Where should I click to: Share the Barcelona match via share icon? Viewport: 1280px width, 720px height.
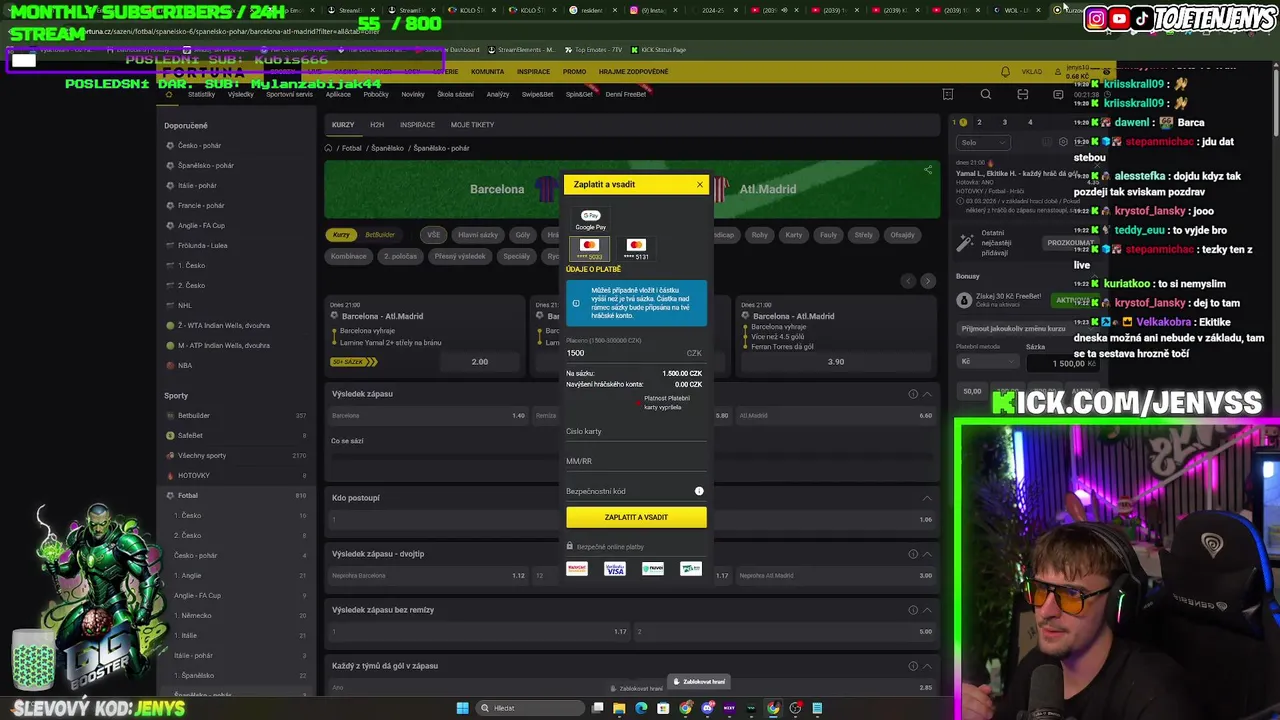[x=928, y=170]
